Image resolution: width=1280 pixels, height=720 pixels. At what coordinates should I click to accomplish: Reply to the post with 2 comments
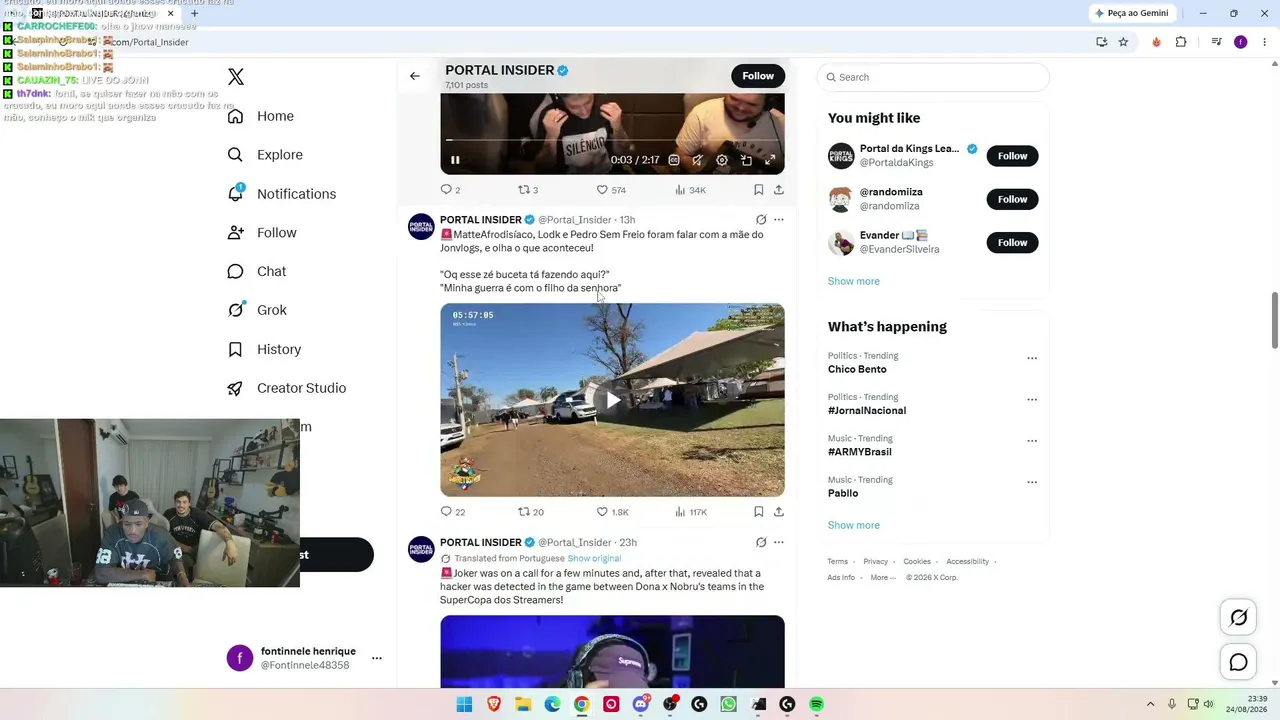point(450,190)
